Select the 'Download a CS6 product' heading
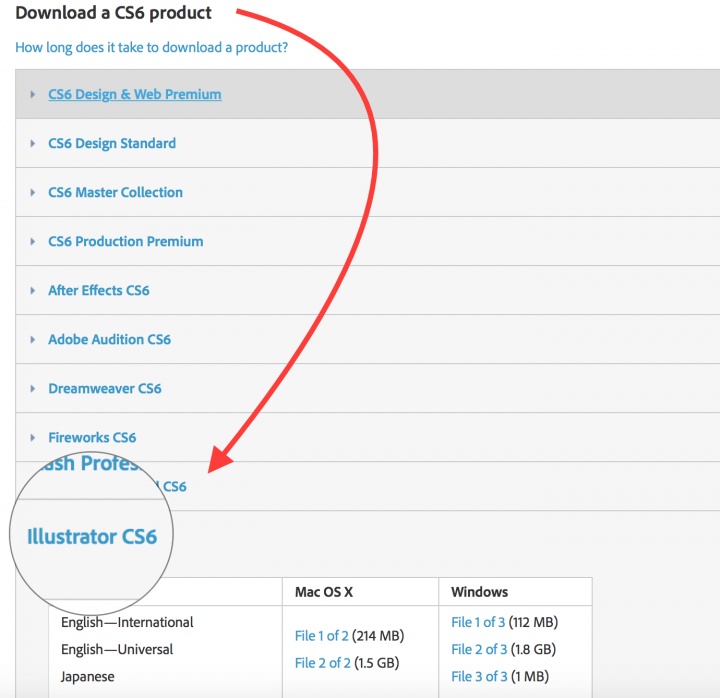 click(x=113, y=12)
